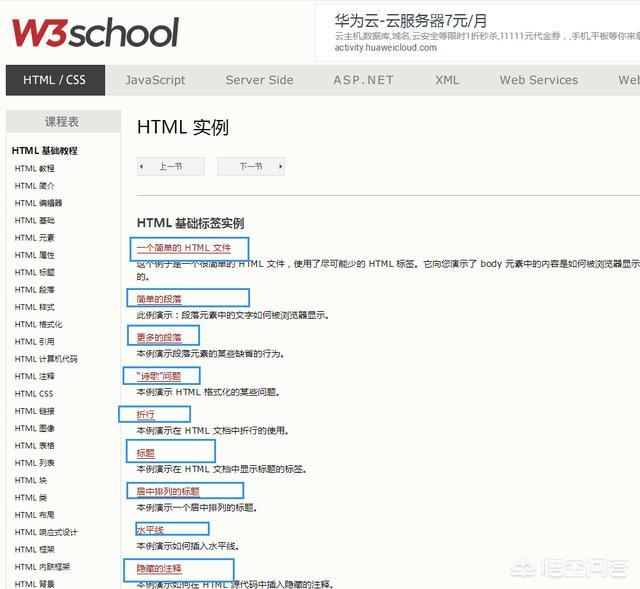This screenshot has width=640, height=589.
Task: Go to next section 下一节
Action: tap(250, 167)
